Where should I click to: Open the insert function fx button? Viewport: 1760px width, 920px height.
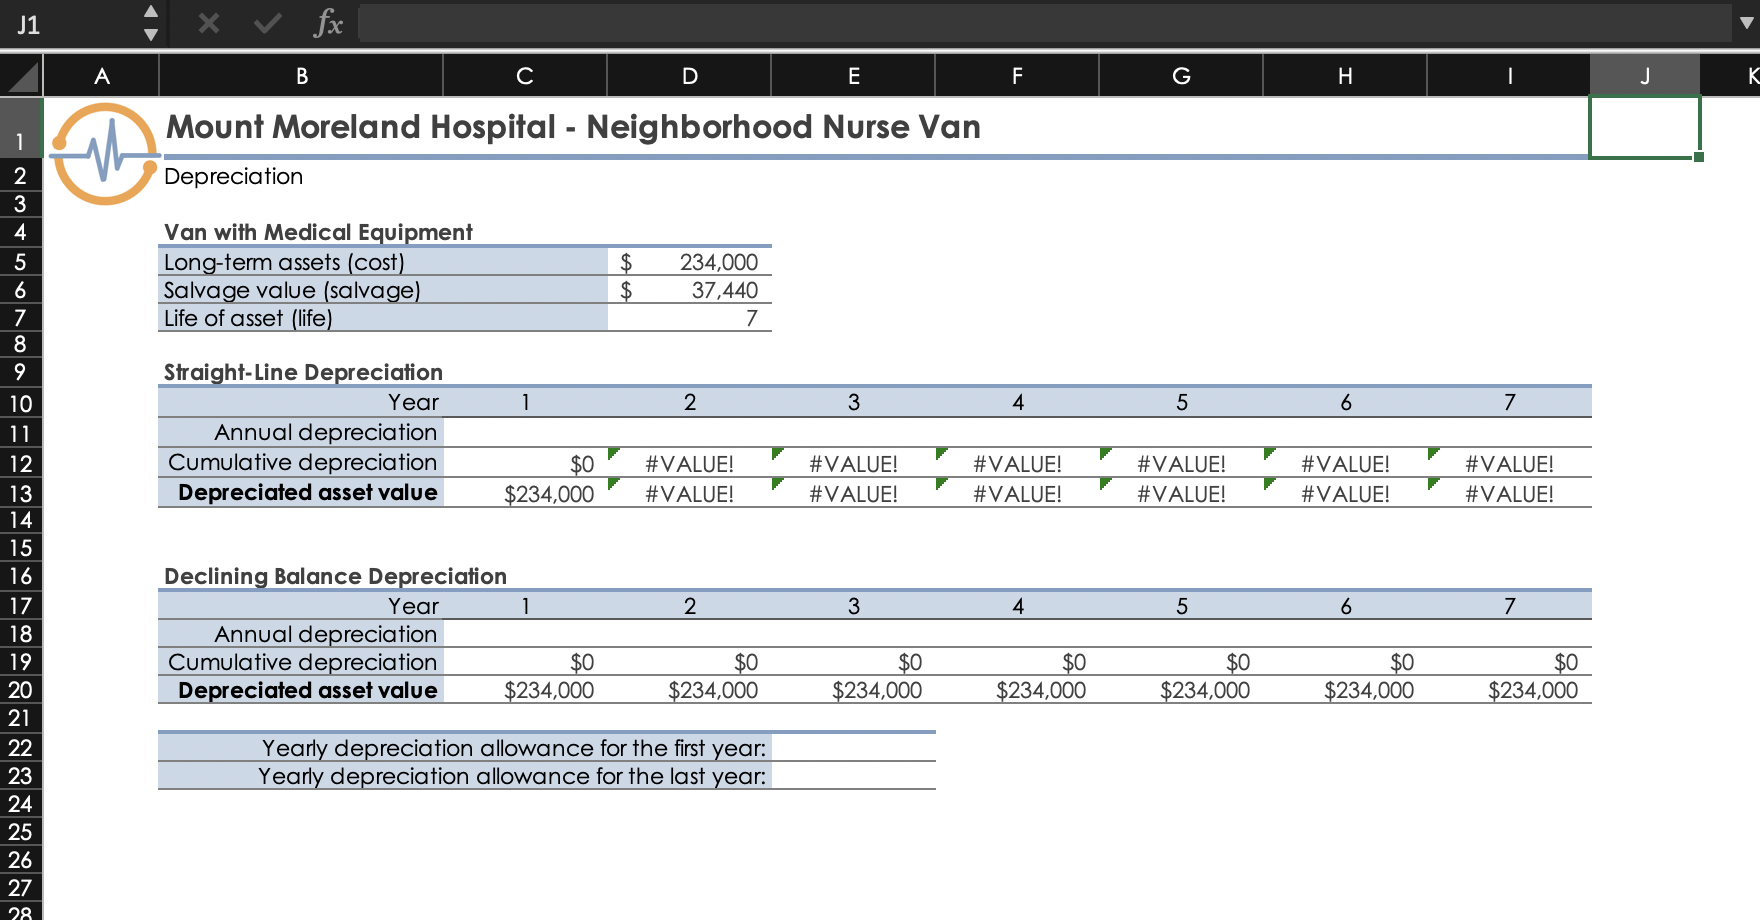328,23
